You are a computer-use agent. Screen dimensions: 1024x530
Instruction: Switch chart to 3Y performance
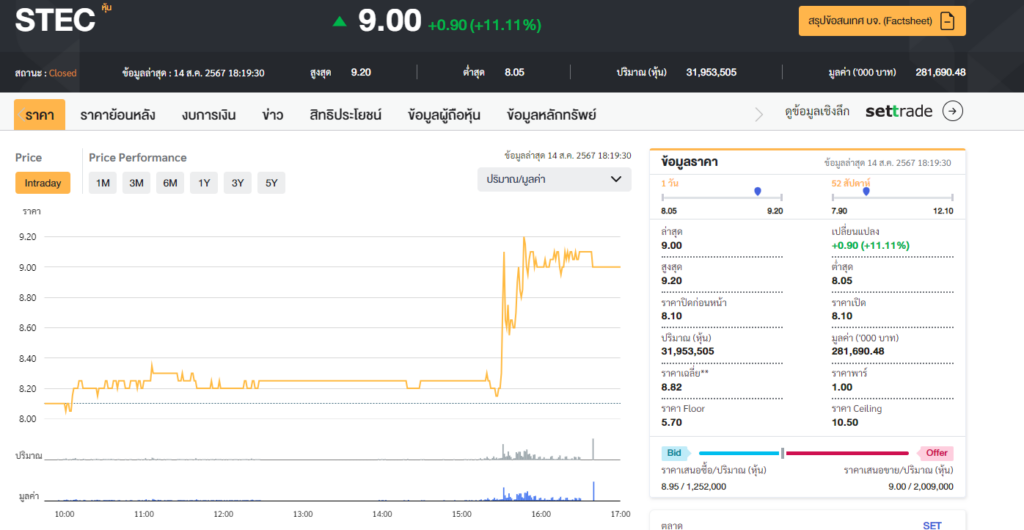(x=238, y=183)
